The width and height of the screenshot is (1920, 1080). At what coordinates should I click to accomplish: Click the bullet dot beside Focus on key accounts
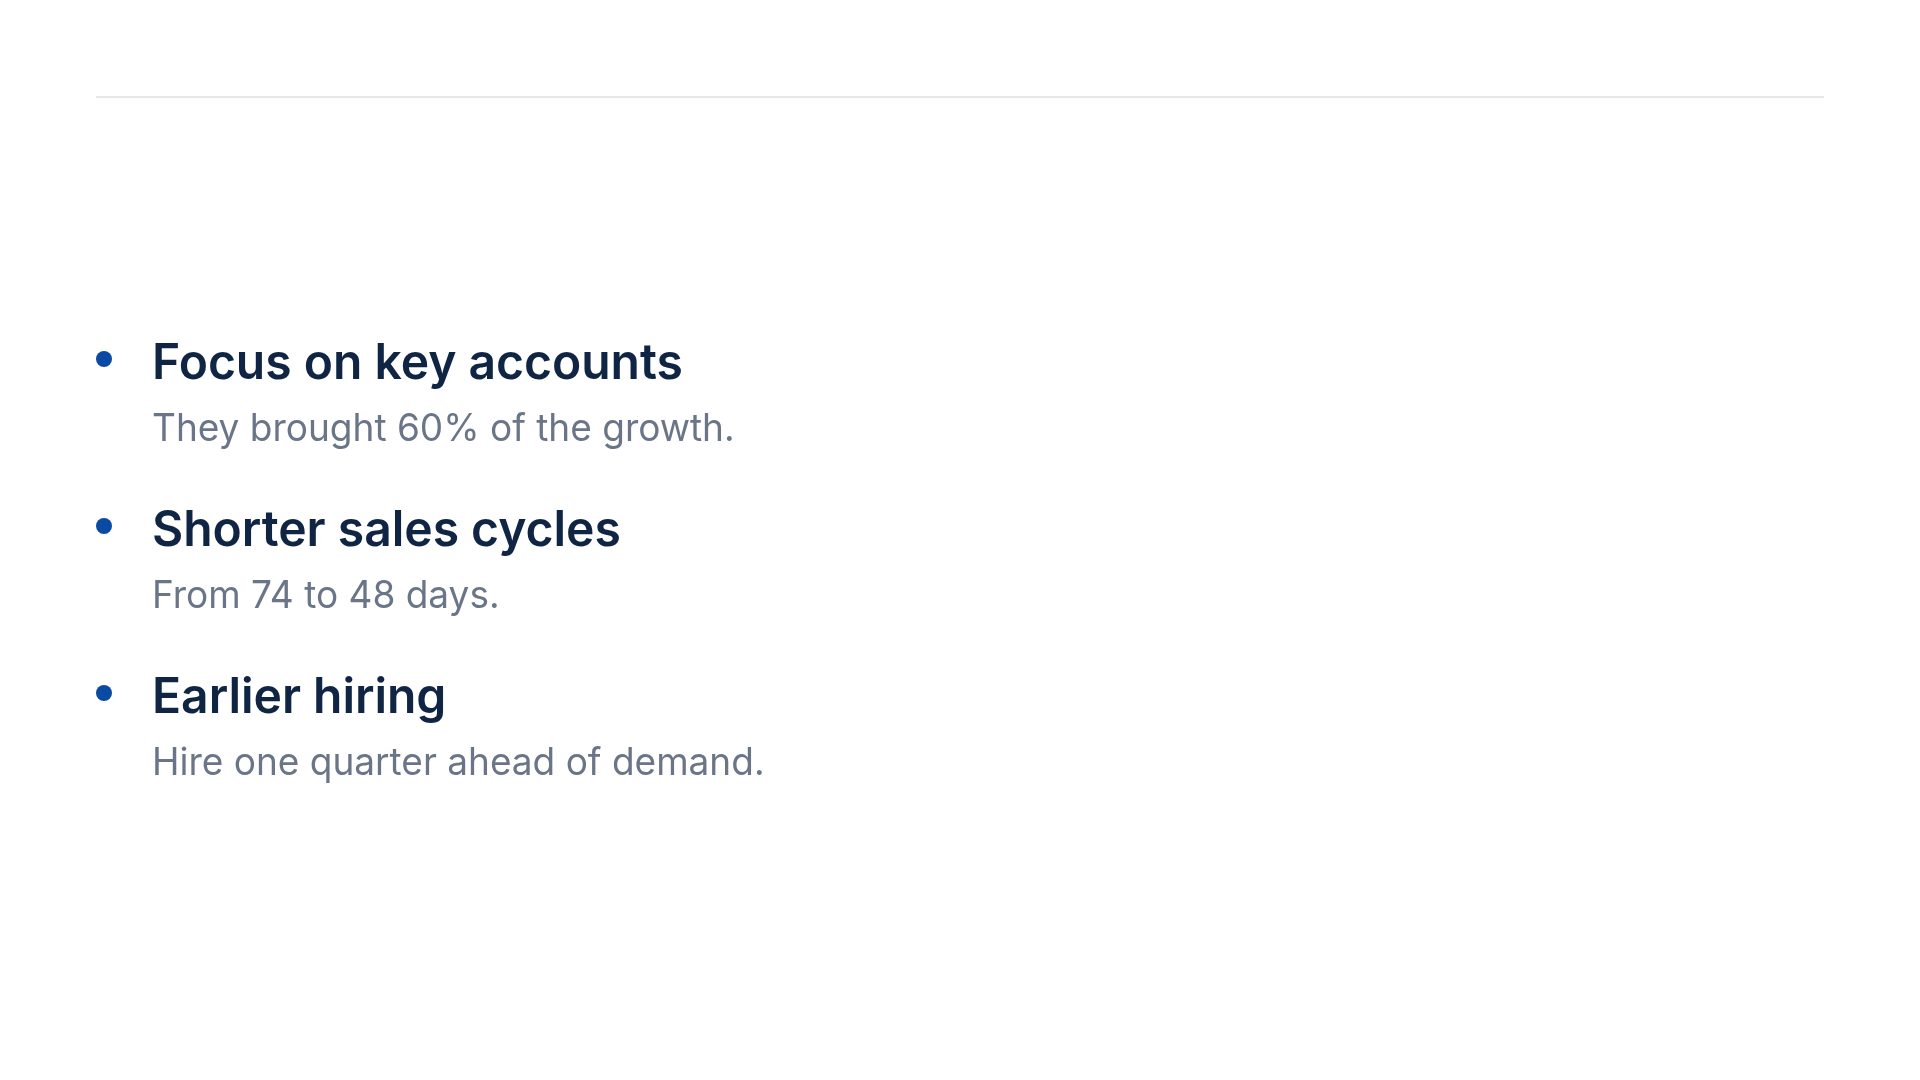click(x=104, y=359)
